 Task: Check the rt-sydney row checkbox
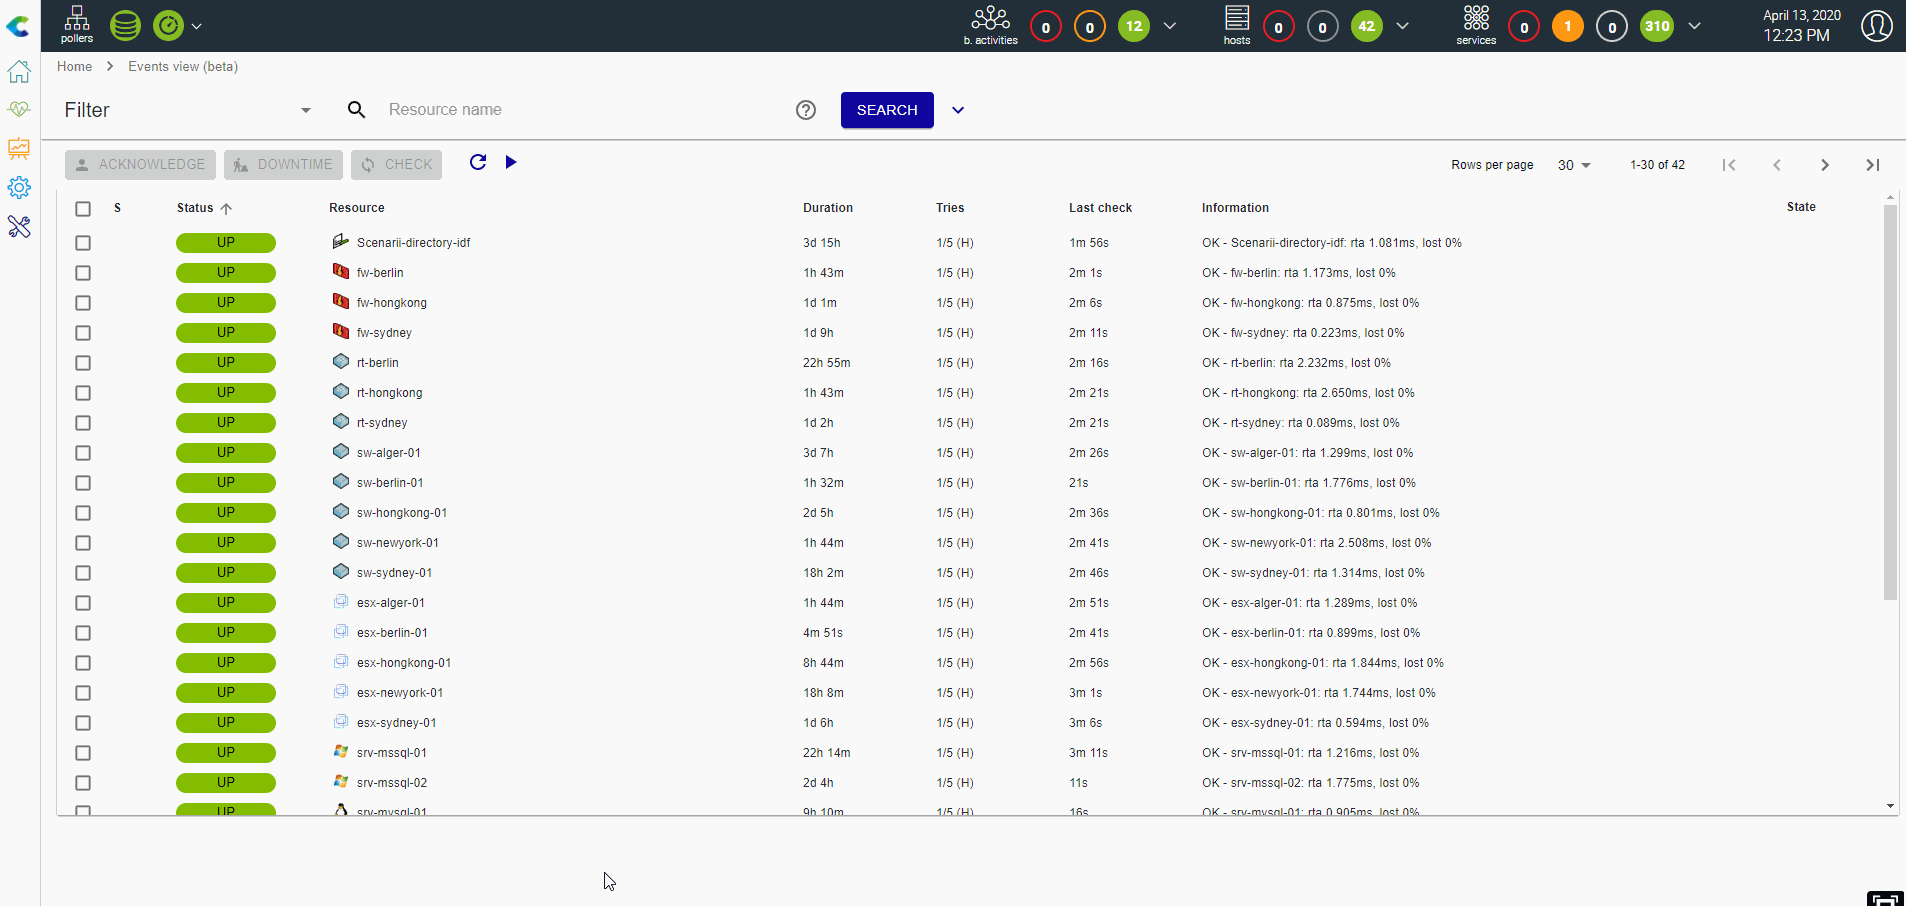pyautogui.click(x=83, y=423)
